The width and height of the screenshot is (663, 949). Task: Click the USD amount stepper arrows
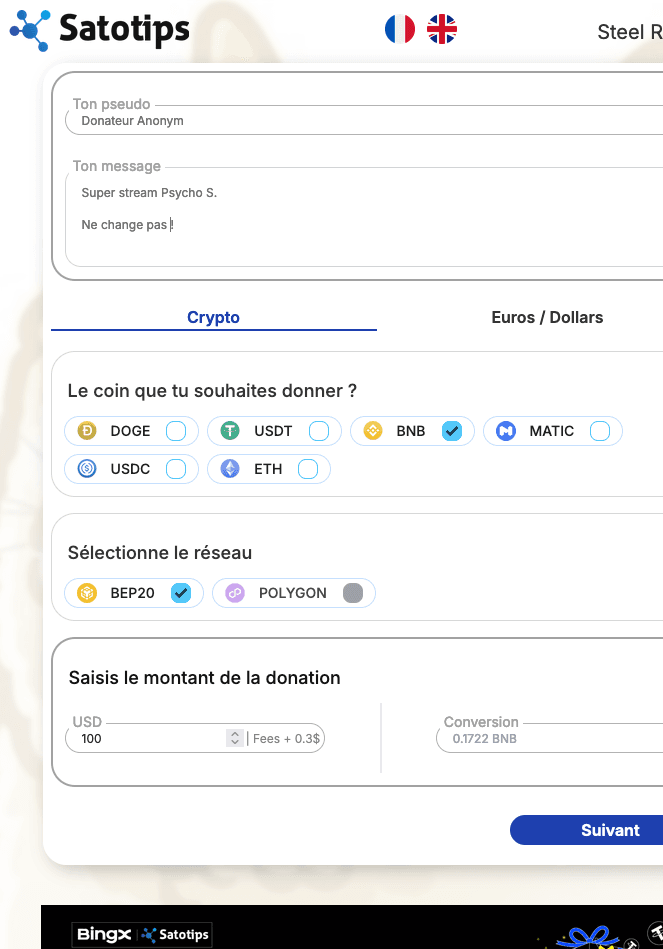(x=235, y=738)
